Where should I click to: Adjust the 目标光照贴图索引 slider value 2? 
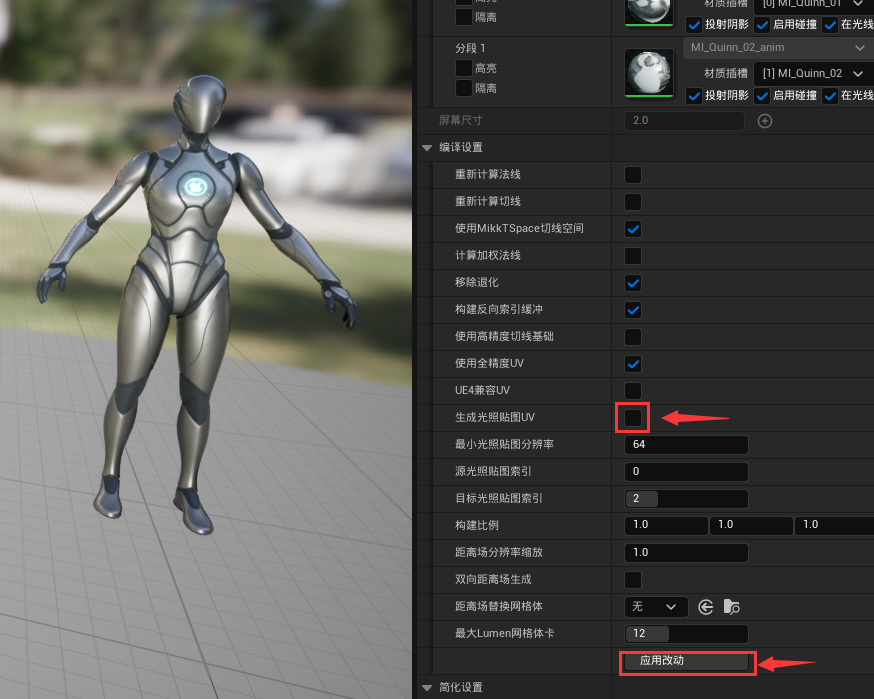coord(686,499)
